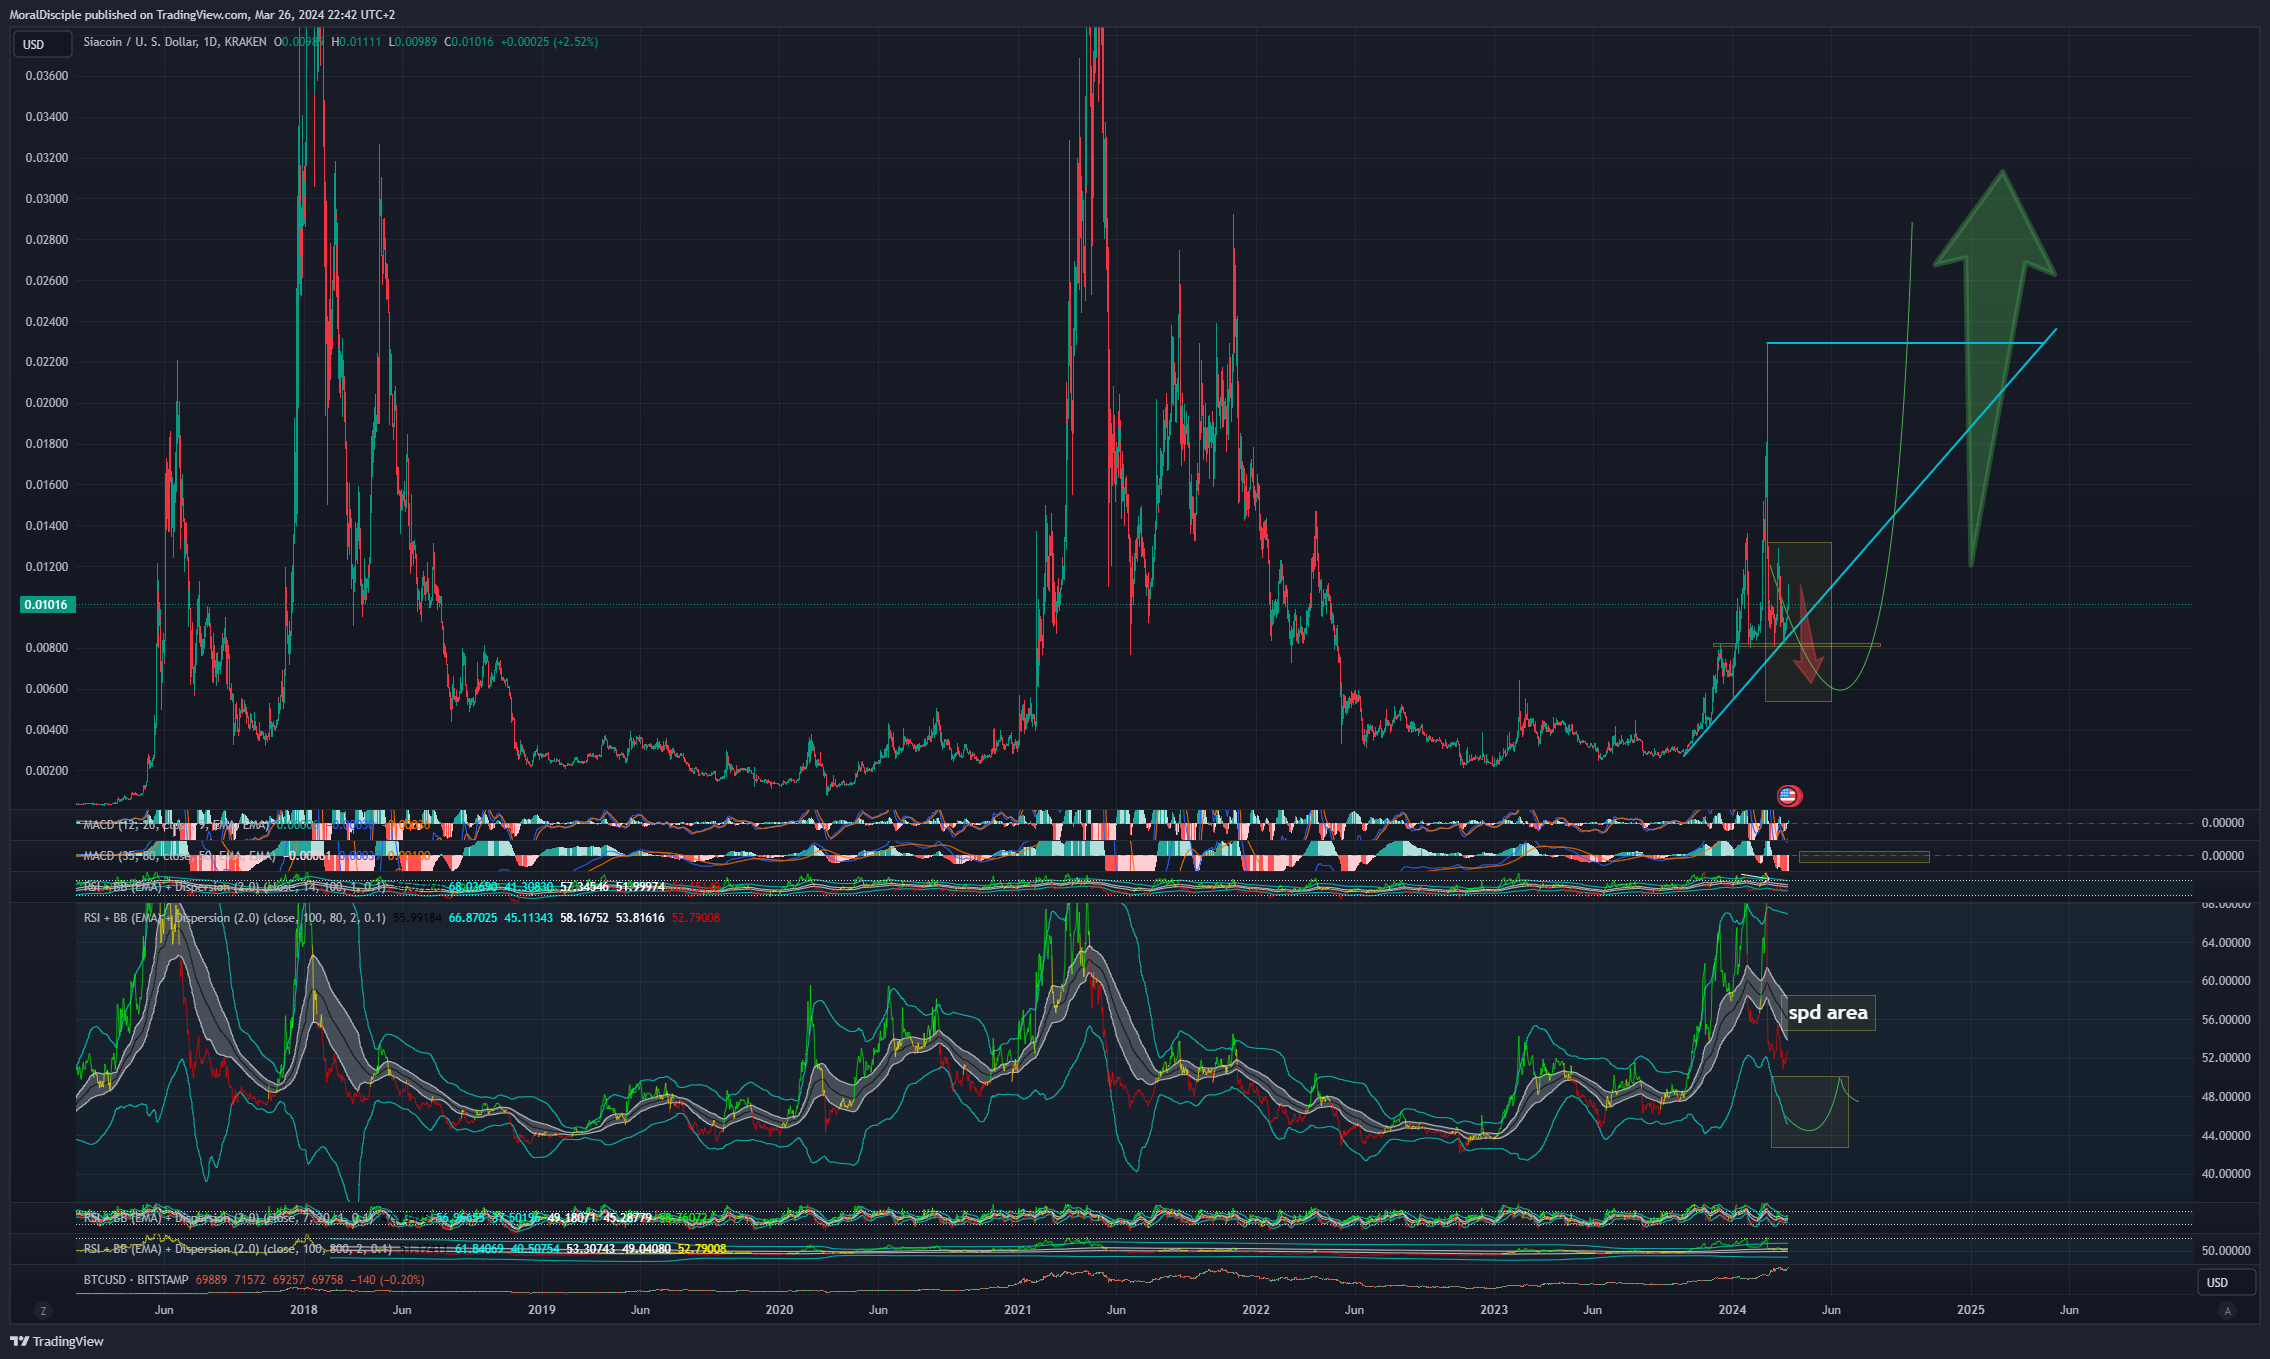The height and width of the screenshot is (1359, 2270).
Task: Toggle the A auto-scale button at bottom right
Action: tap(2227, 1310)
